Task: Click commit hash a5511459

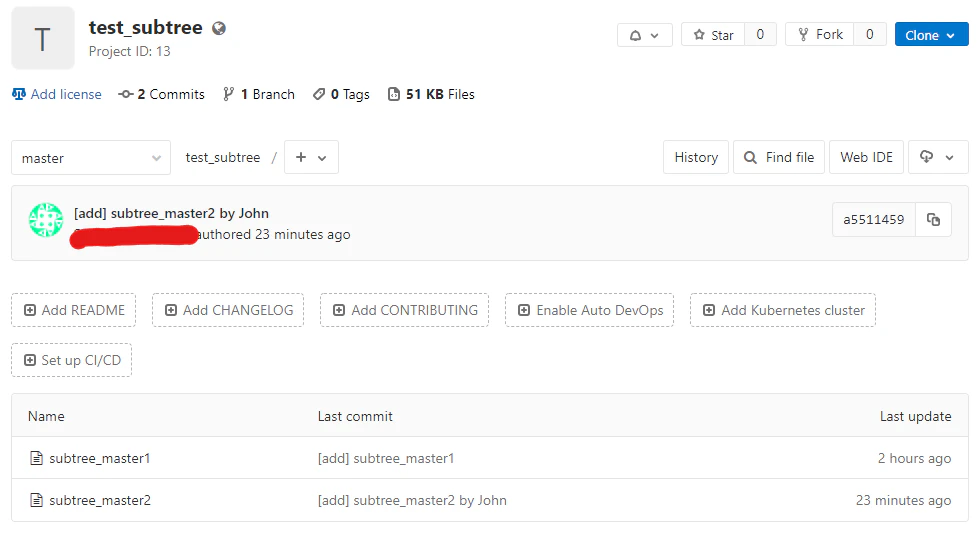Action: point(873,219)
